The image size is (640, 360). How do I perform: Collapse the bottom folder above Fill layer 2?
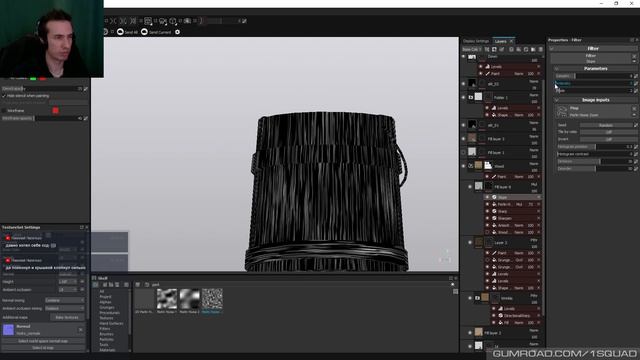[477, 298]
